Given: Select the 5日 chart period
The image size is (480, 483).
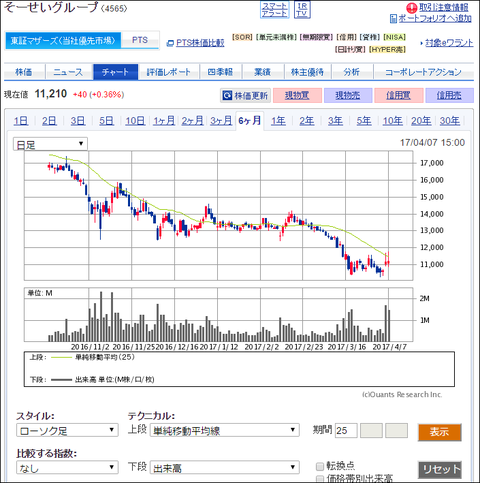Looking at the screenshot, I should [106, 121].
